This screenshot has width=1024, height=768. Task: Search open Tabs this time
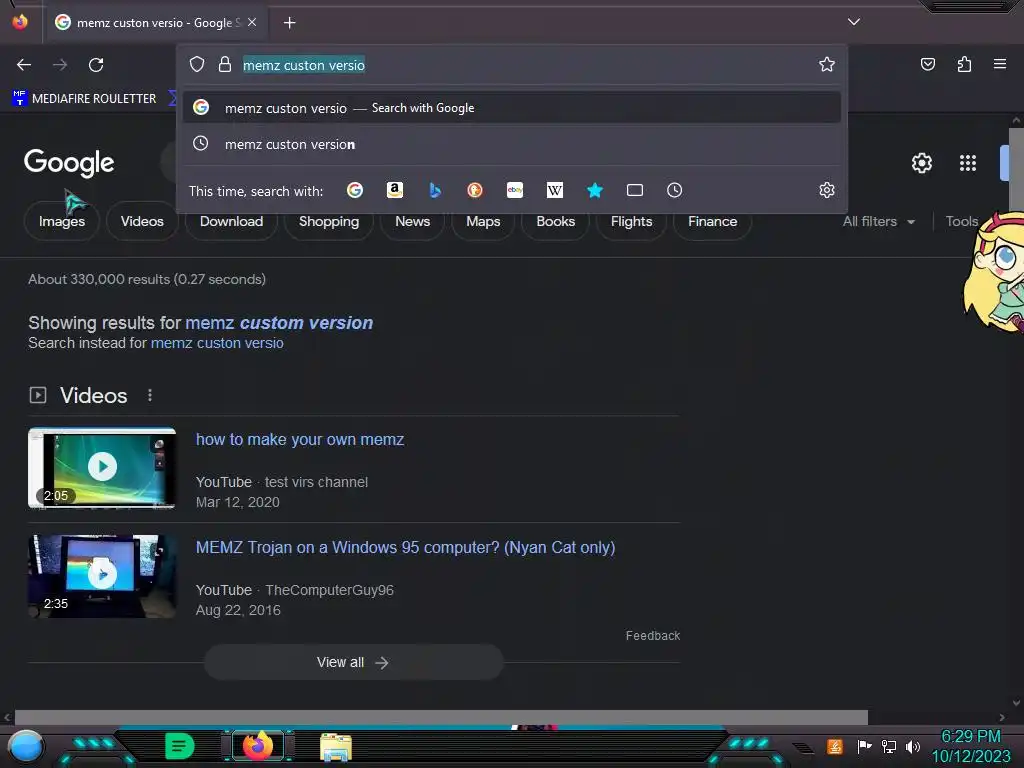[635, 190]
